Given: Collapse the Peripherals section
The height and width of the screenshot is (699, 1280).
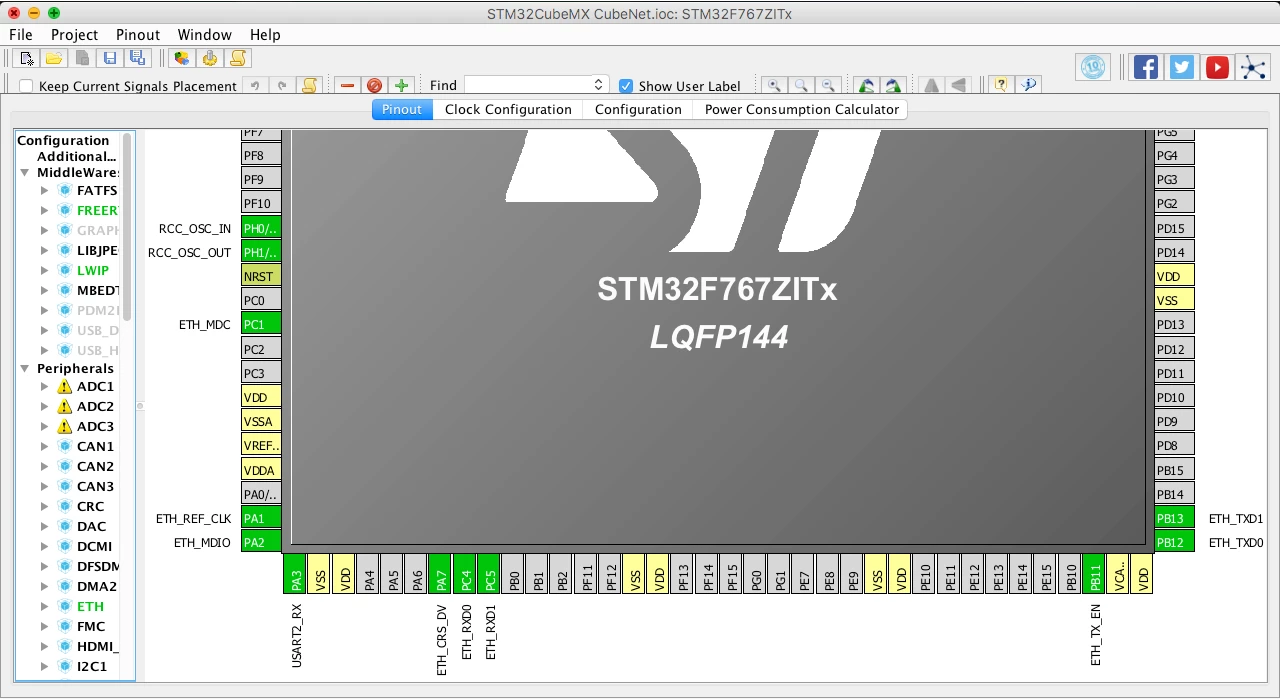Looking at the screenshot, I should click(x=25, y=368).
